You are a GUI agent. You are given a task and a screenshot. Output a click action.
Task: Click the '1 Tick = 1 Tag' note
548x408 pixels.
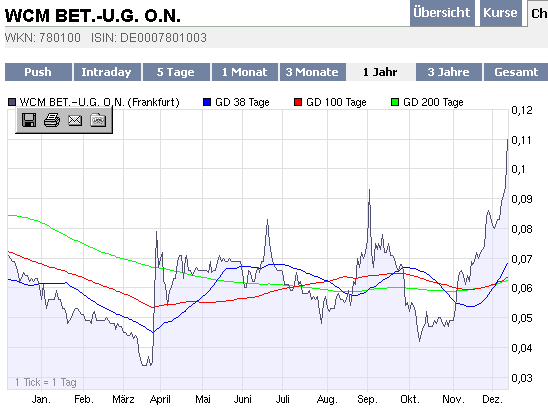click(45, 382)
